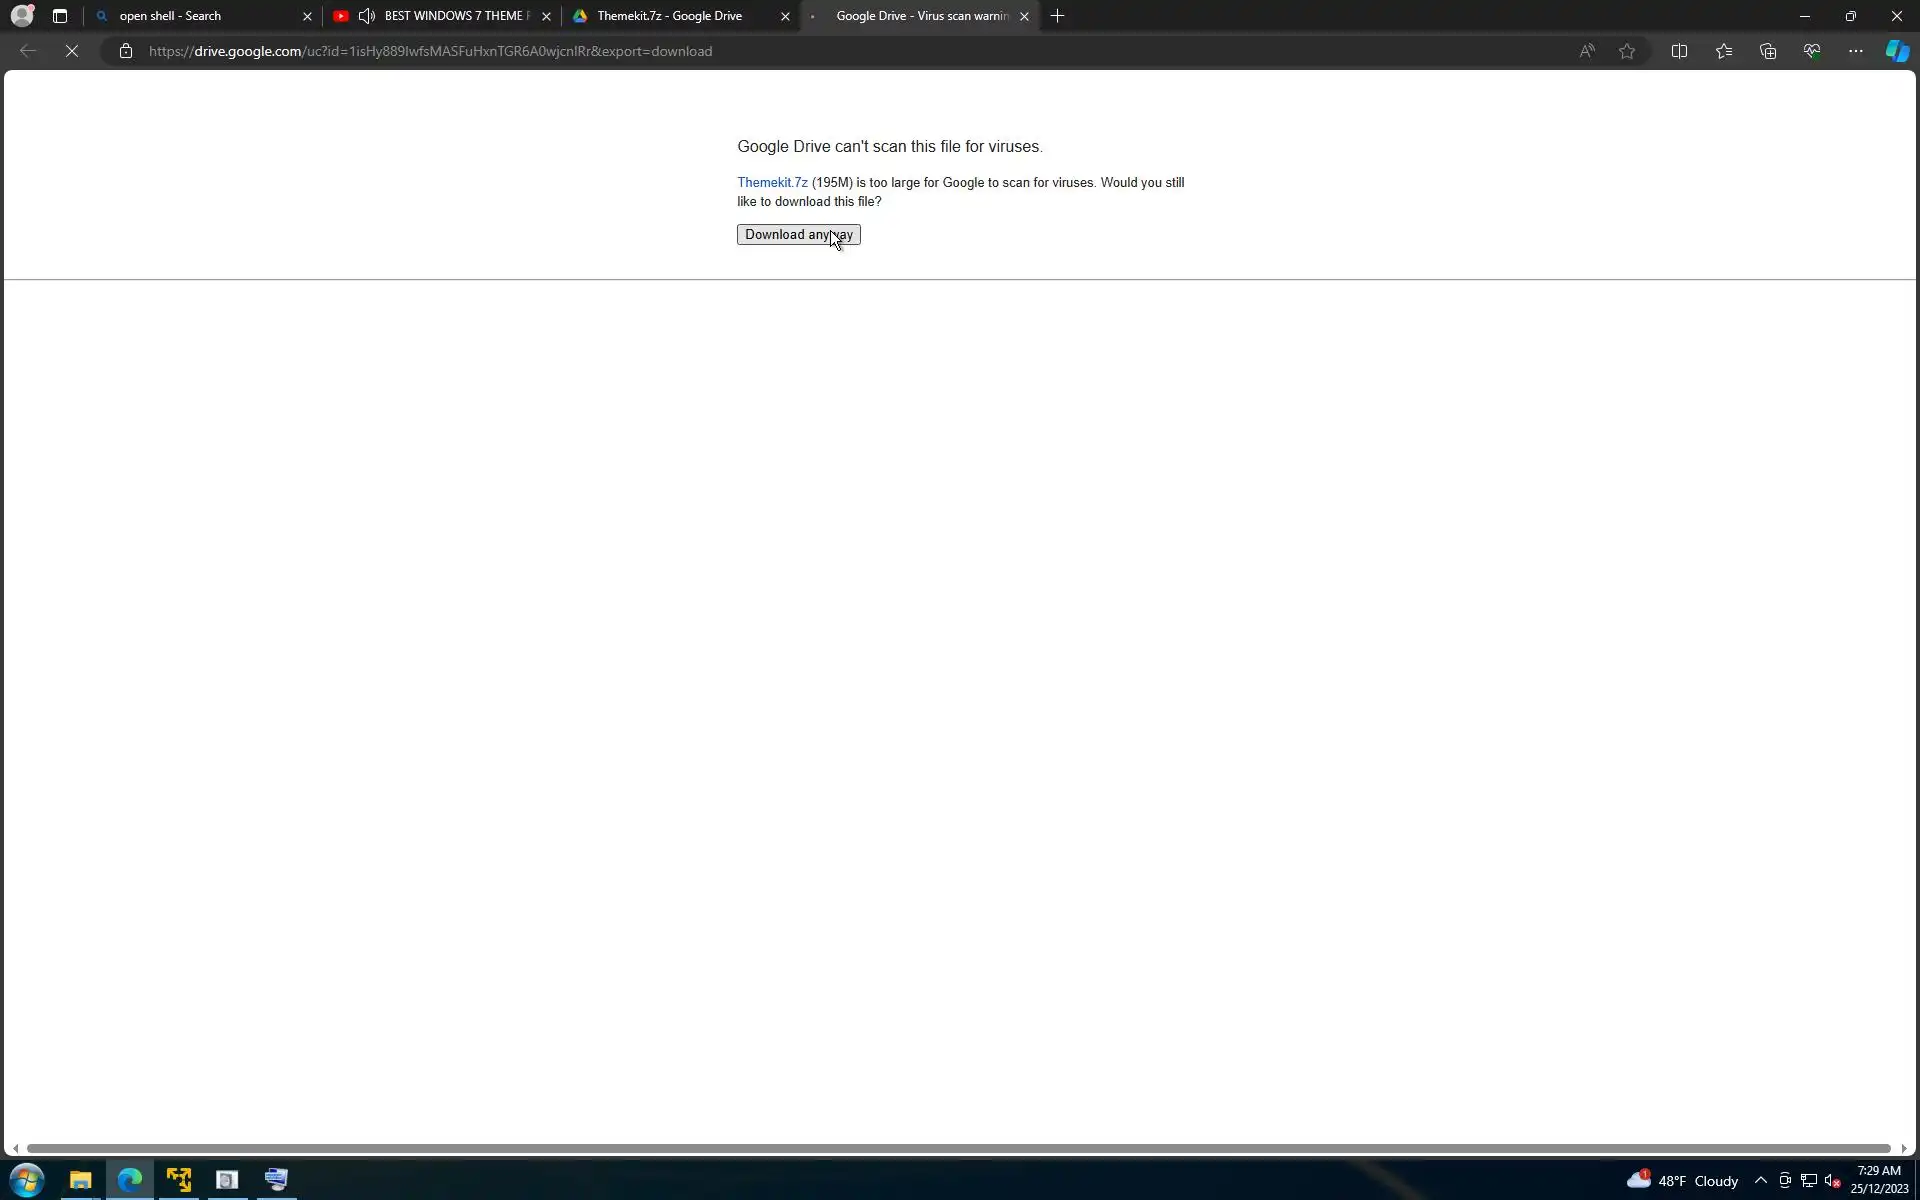Toggle split screen view icon
Viewport: 1920px width, 1200px height.
1679,51
